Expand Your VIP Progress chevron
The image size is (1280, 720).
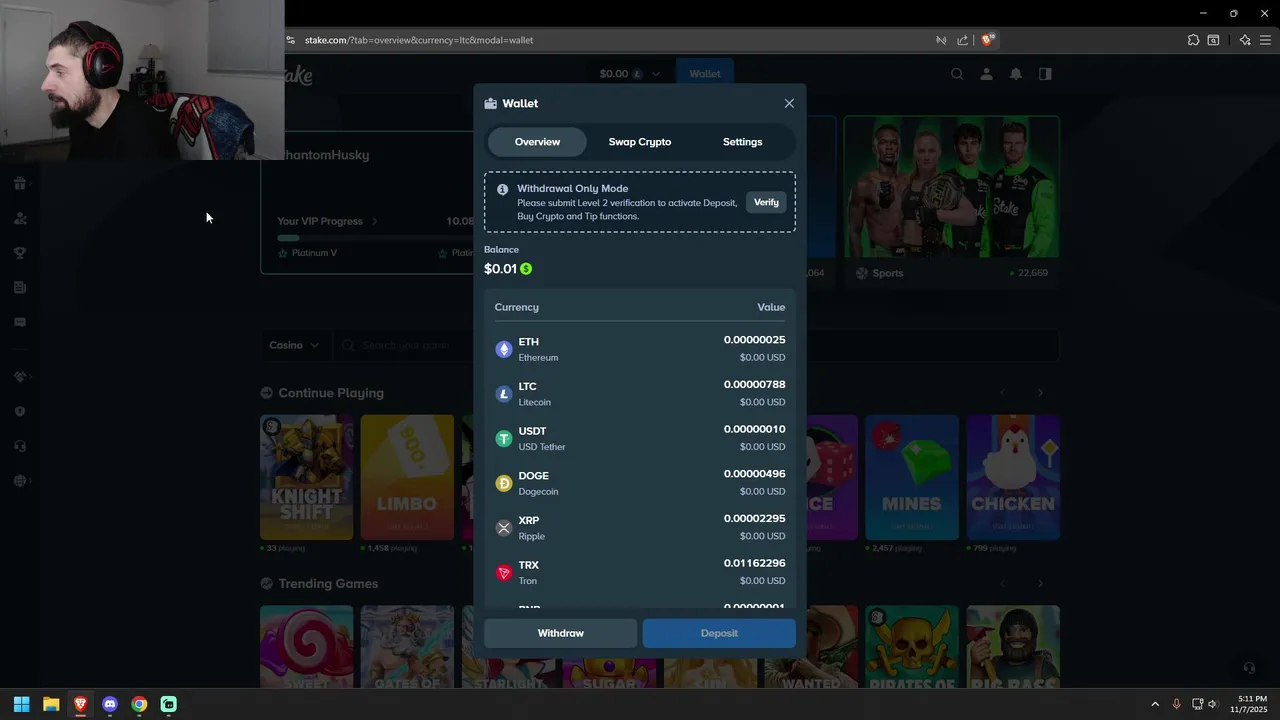pyautogui.click(x=374, y=221)
